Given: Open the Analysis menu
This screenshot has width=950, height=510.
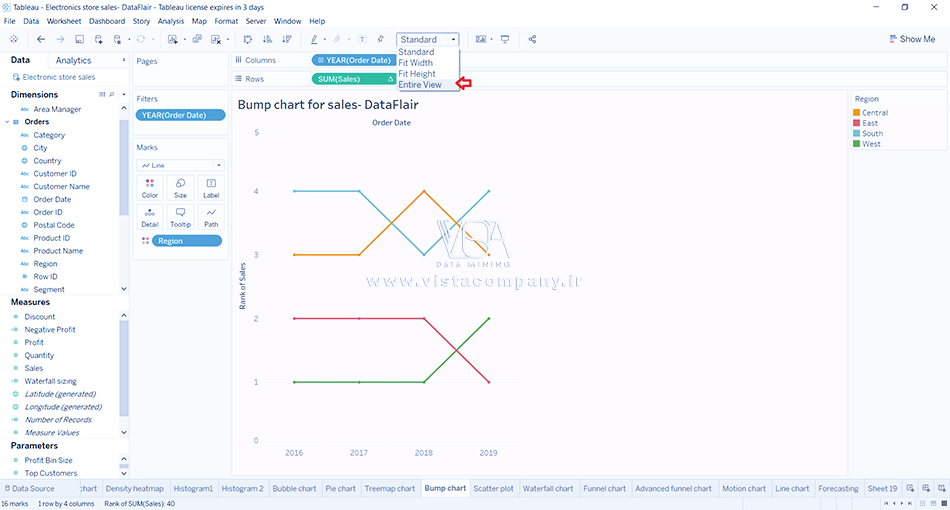Looking at the screenshot, I should 171,21.
